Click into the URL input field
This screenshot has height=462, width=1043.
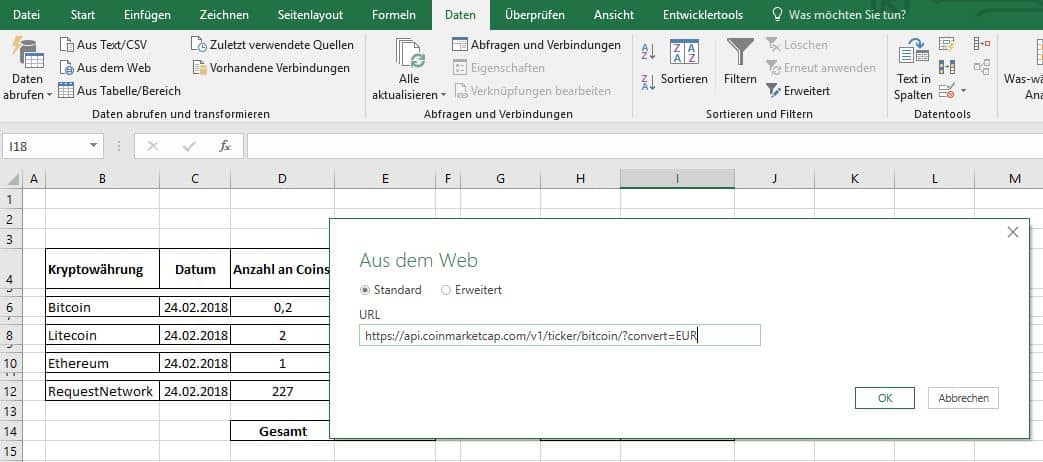pos(560,335)
